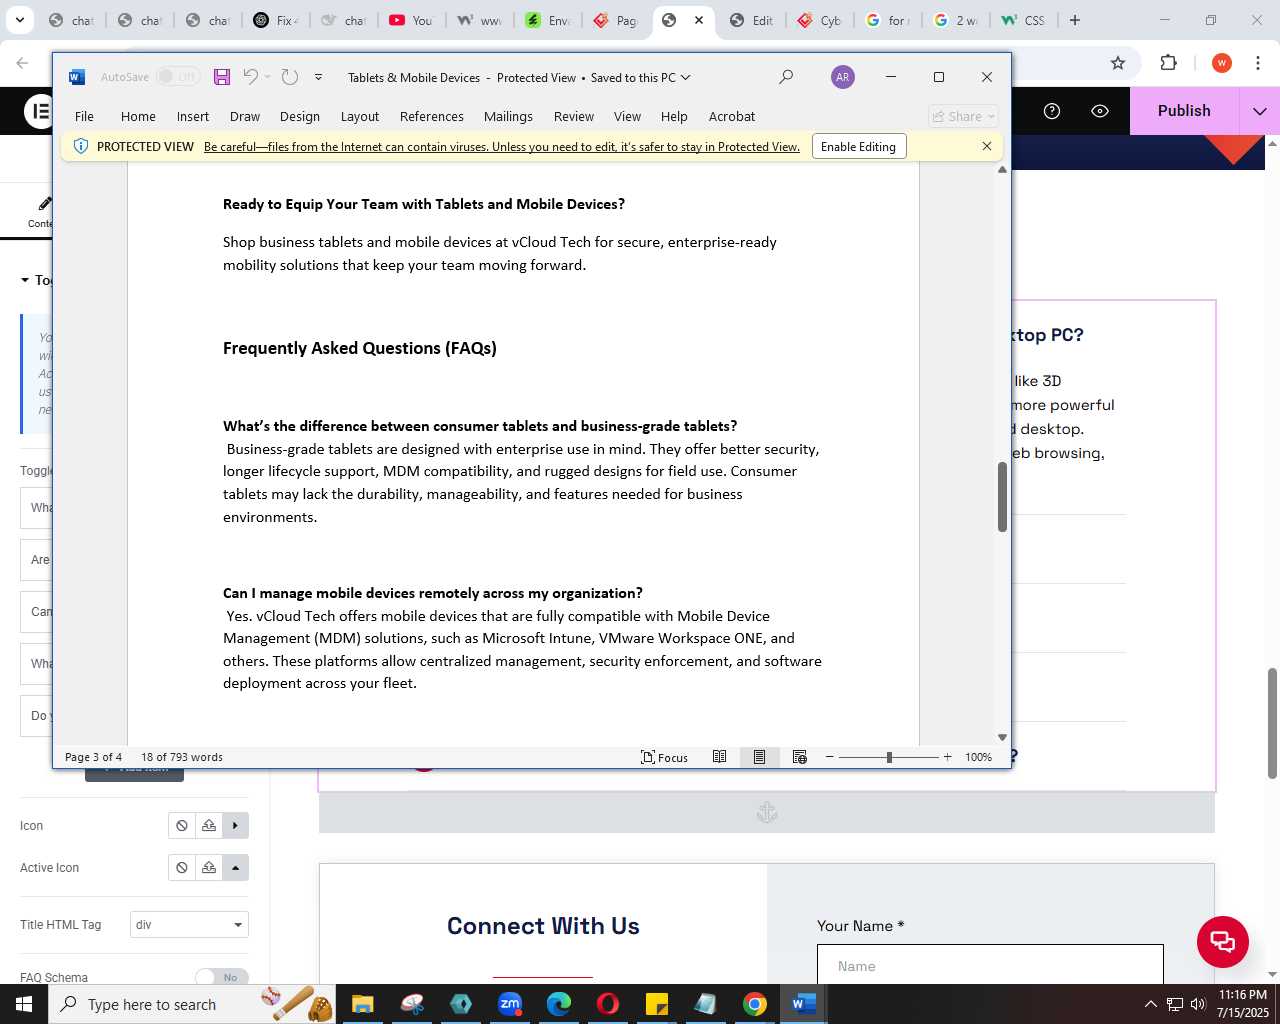Image resolution: width=1280 pixels, height=1024 pixels.
Task: Click the Your Name input field
Action: (x=990, y=965)
